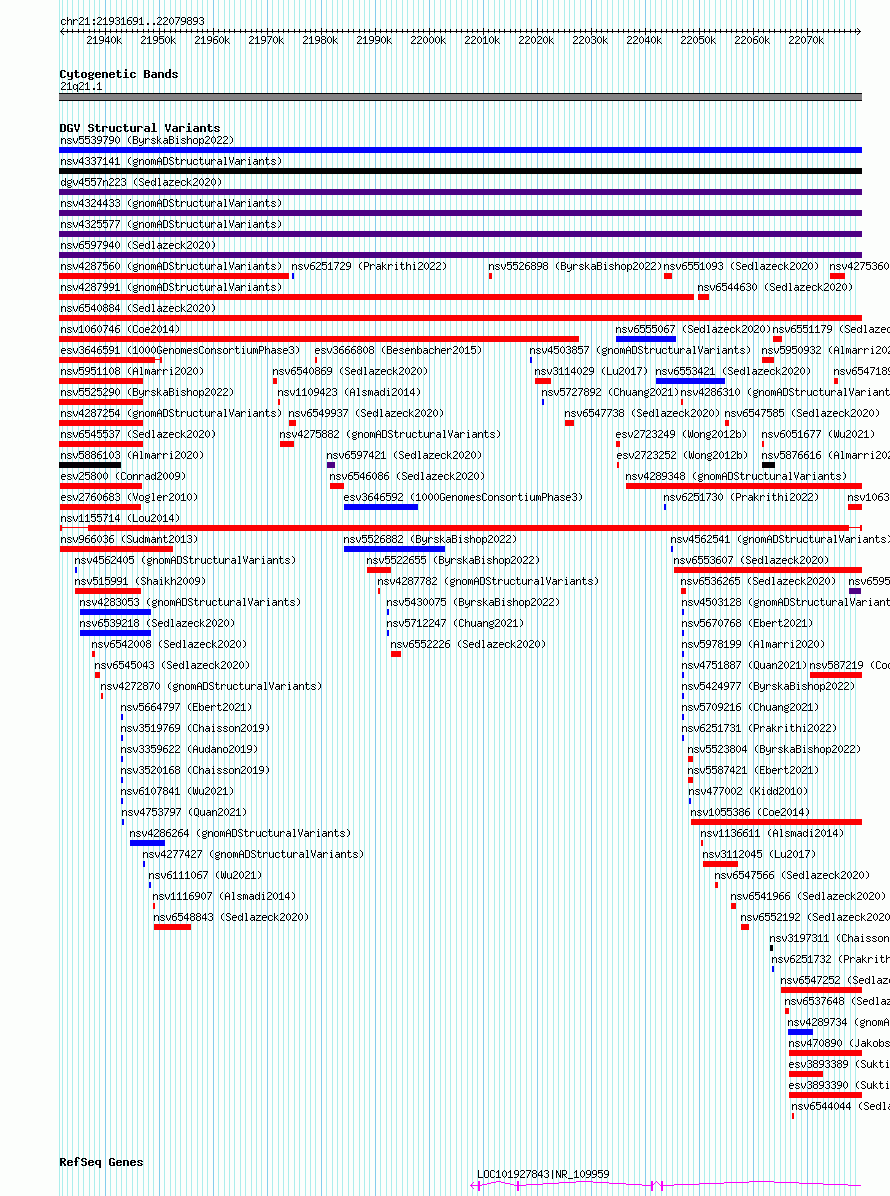Click nsv5525290 (ByrskaBishop2022) label
Viewport: 890px width, 1196px height.
(147, 392)
